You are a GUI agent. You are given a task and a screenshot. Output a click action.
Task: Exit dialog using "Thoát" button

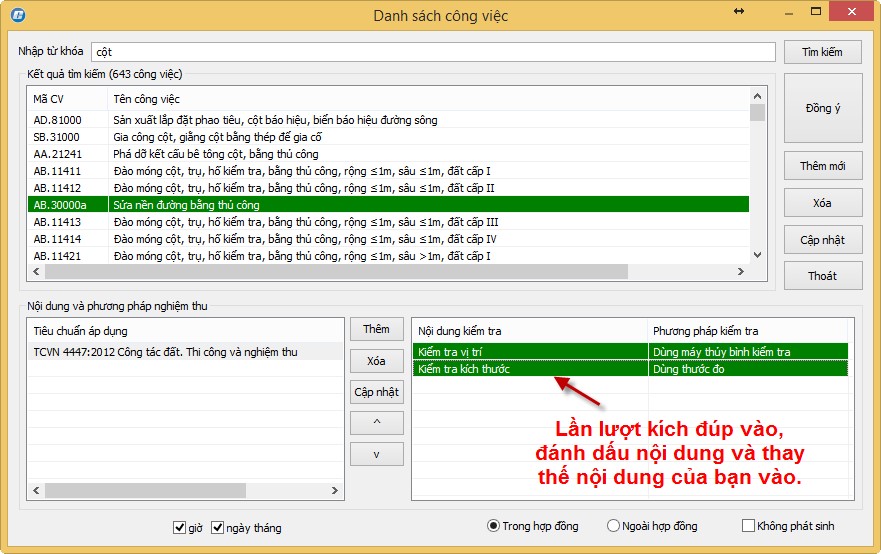(x=822, y=276)
